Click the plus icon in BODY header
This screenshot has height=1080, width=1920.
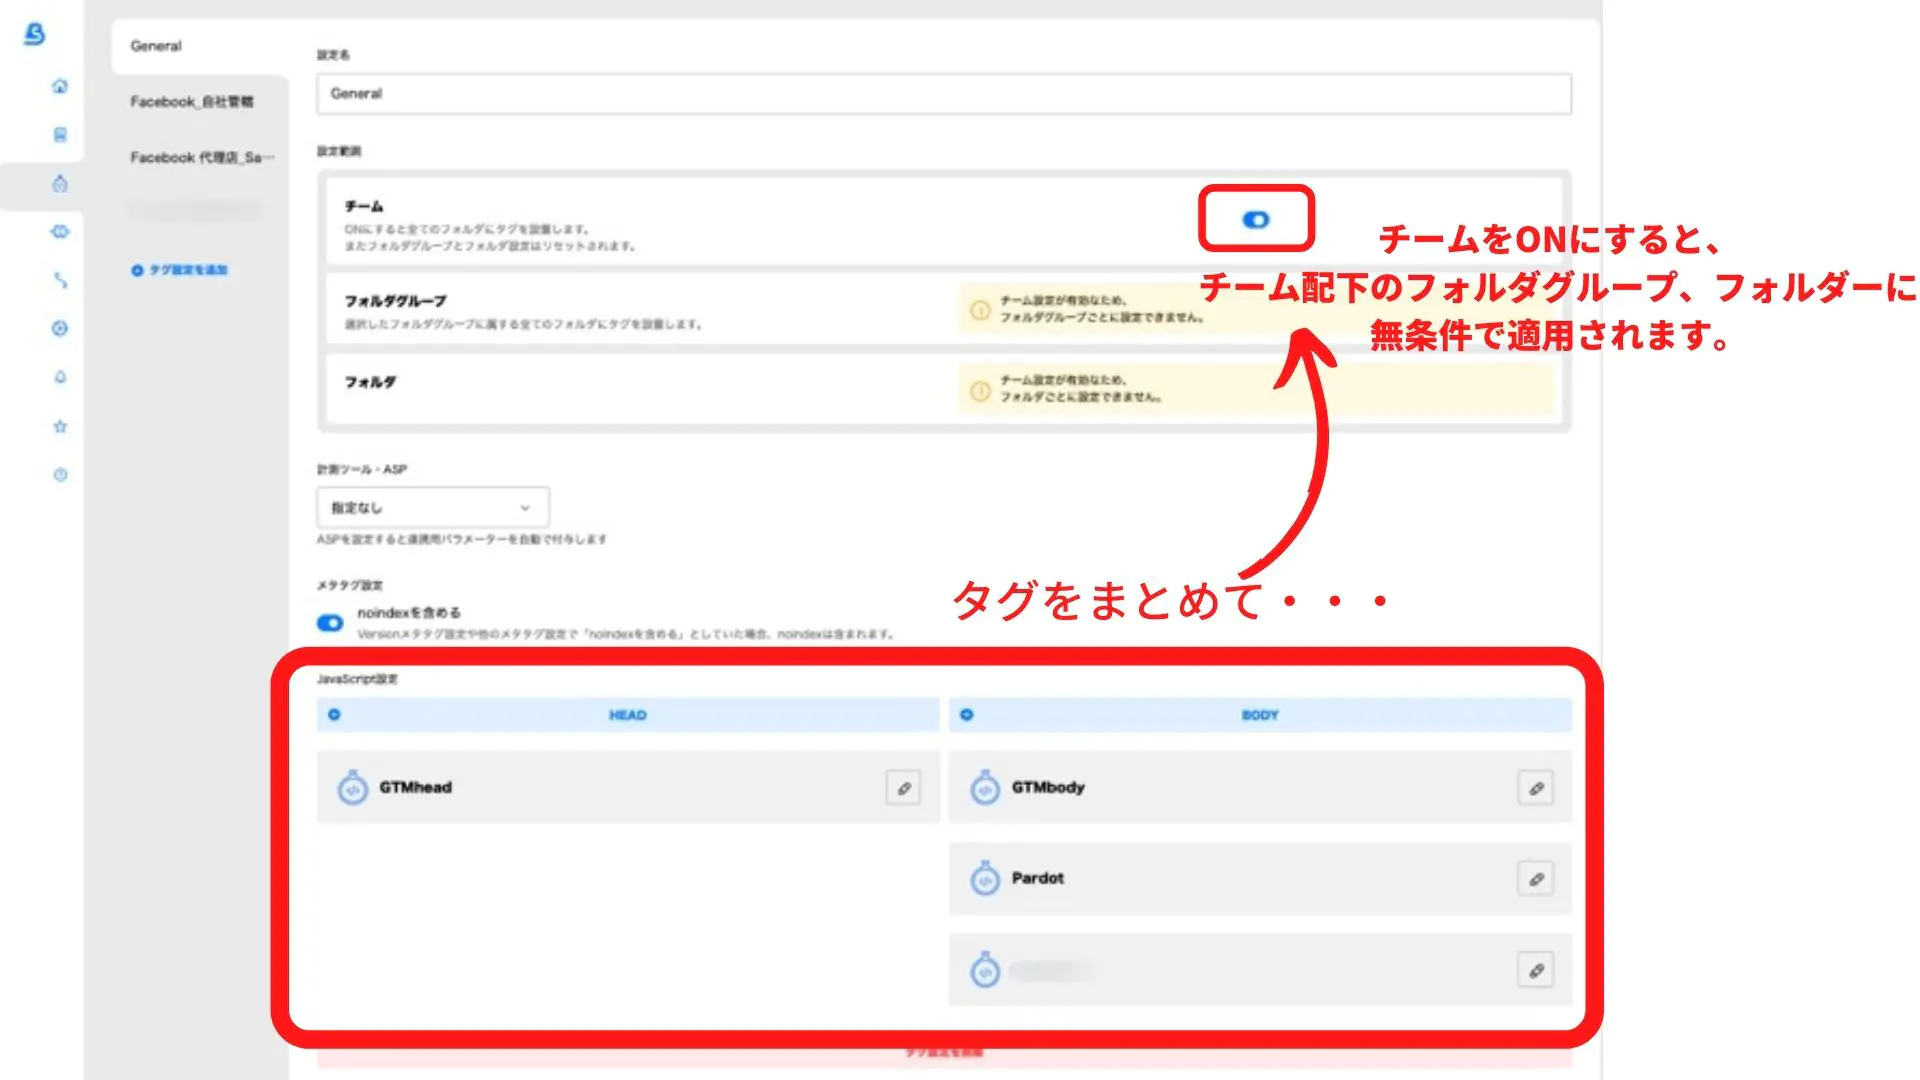[x=966, y=715]
